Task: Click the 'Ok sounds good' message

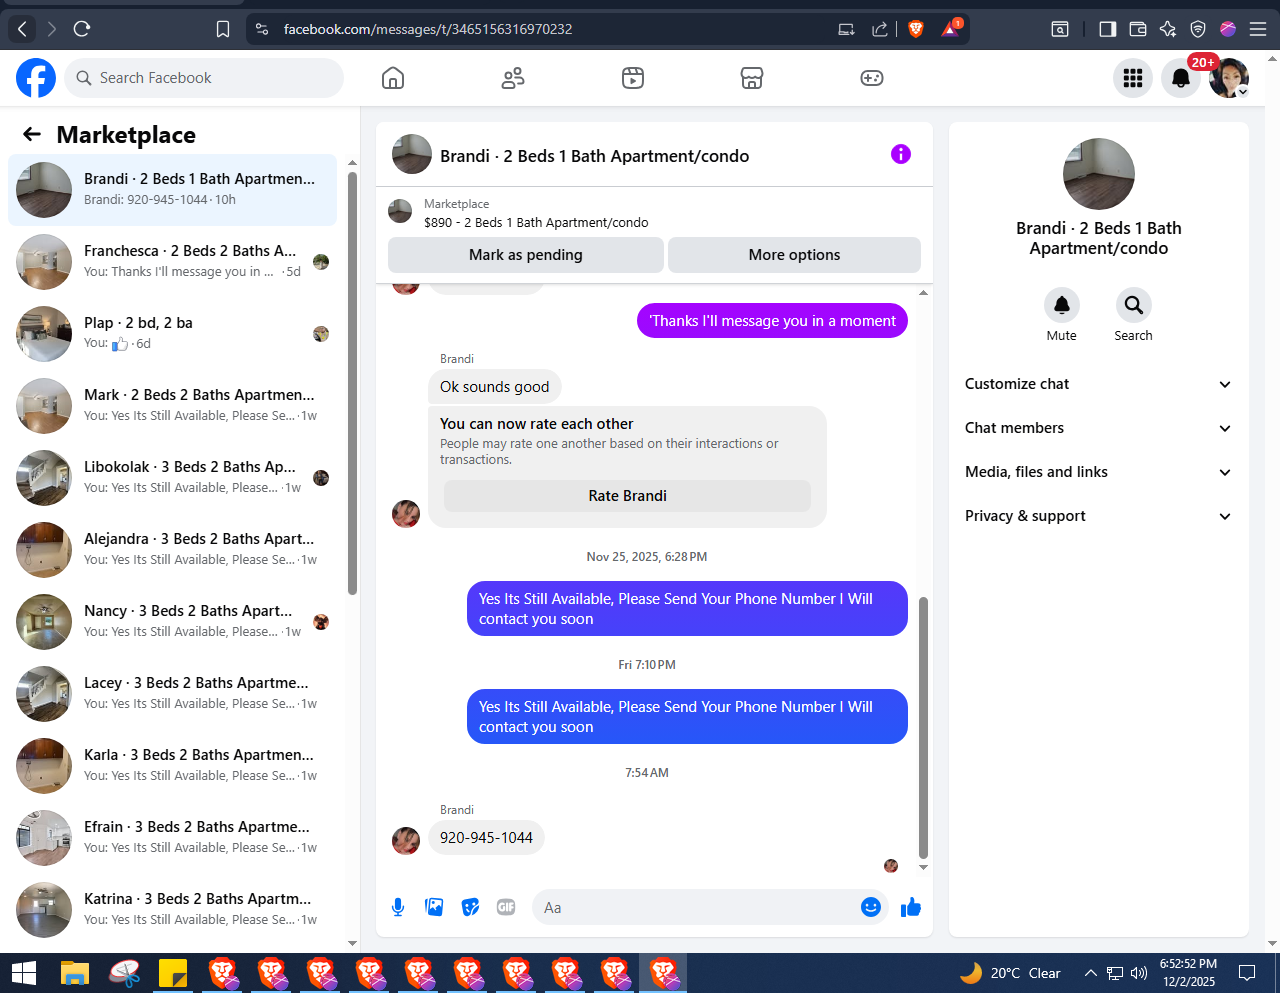Action: (x=495, y=387)
